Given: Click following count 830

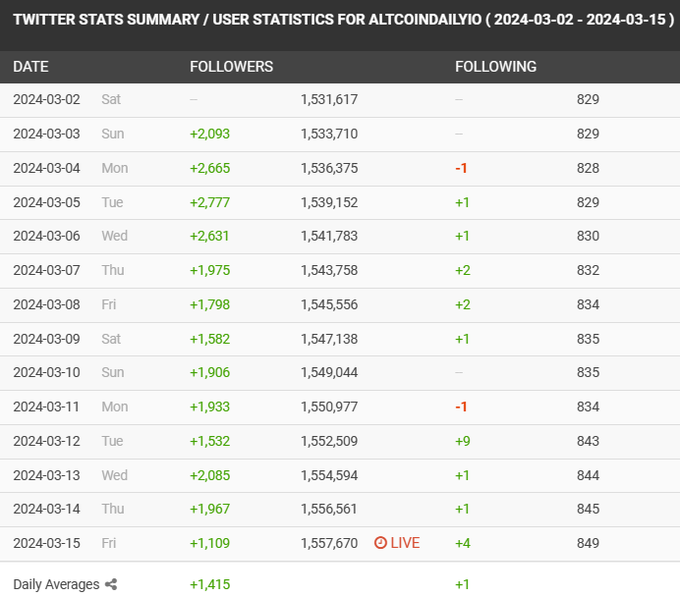Looking at the screenshot, I should [x=588, y=236].
